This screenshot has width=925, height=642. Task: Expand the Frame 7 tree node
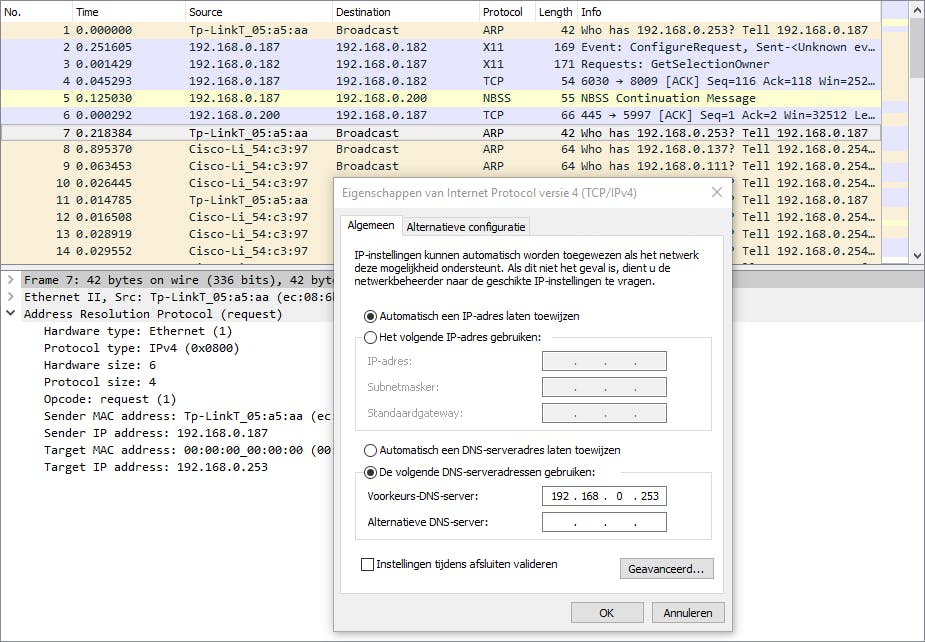click(x=10, y=279)
